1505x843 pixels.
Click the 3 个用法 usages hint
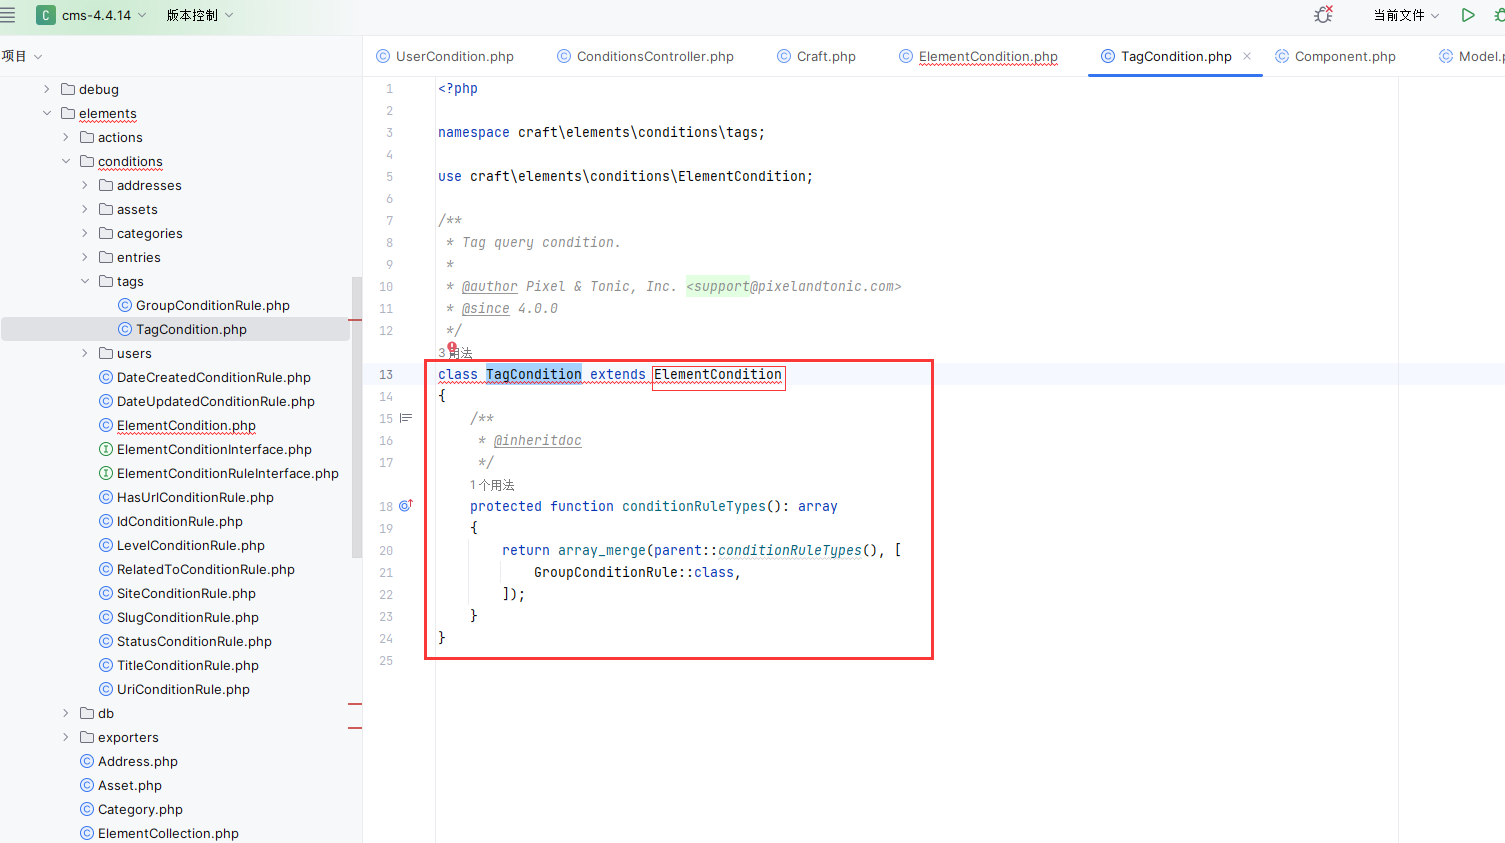point(455,353)
